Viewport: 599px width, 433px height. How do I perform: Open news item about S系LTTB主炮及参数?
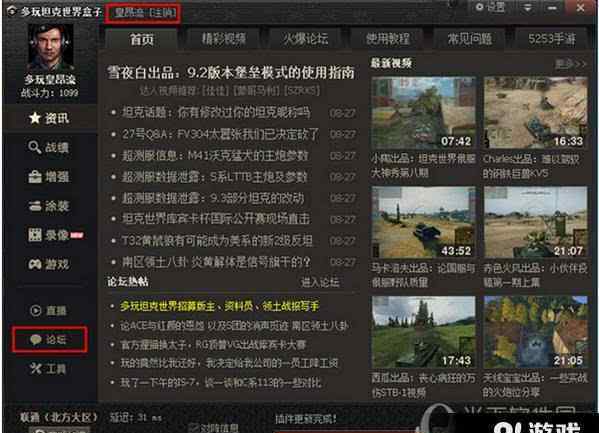pyautogui.click(x=215, y=177)
